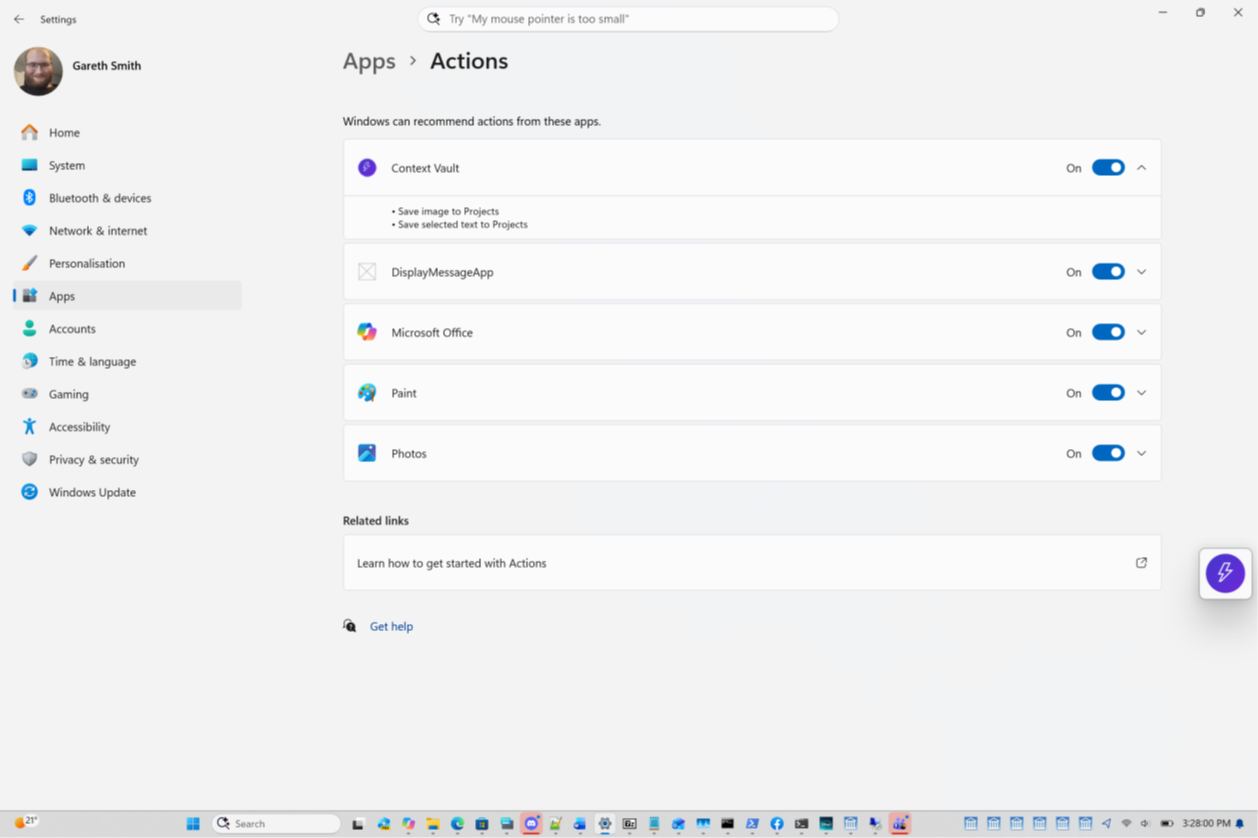Image resolution: width=1258 pixels, height=838 pixels.
Task: Click the Context Vault purple app icon
Action: pyautogui.click(x=367, y=168)
